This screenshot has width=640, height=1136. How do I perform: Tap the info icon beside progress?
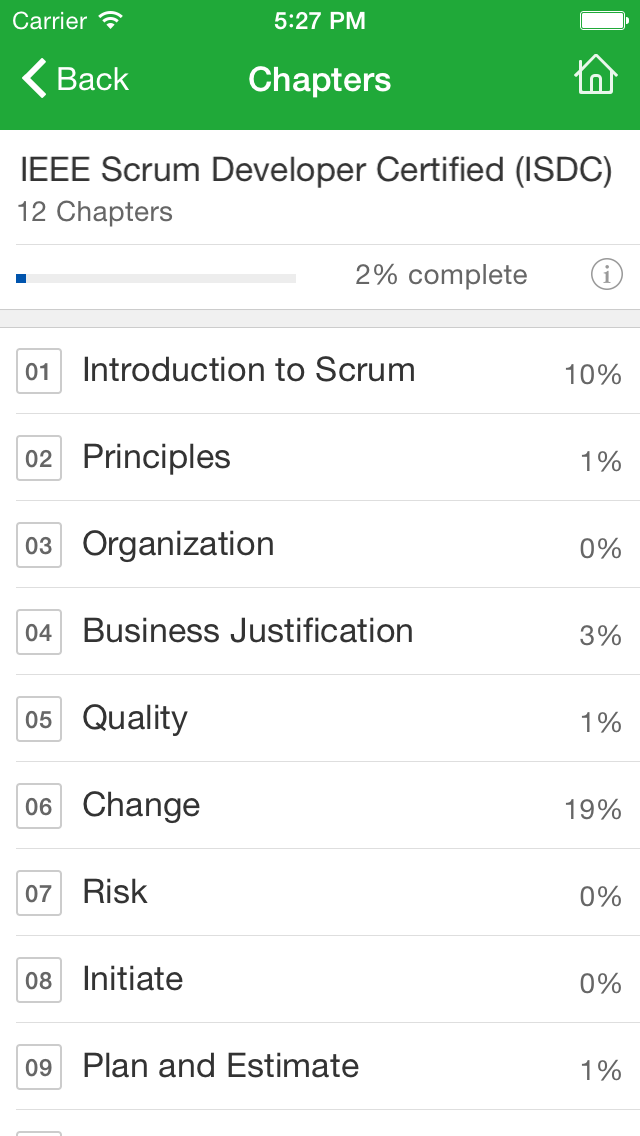[x=606, y=274]
